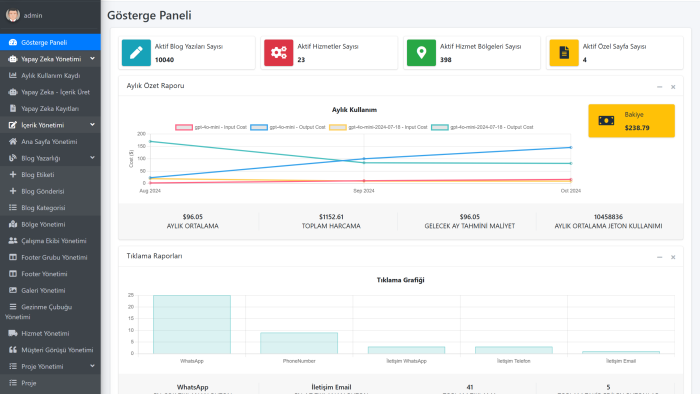The height and width of the screenshot is (394, 700).
Task: Click the PhoneNumber bar in click chart
Action: [299, 343]
